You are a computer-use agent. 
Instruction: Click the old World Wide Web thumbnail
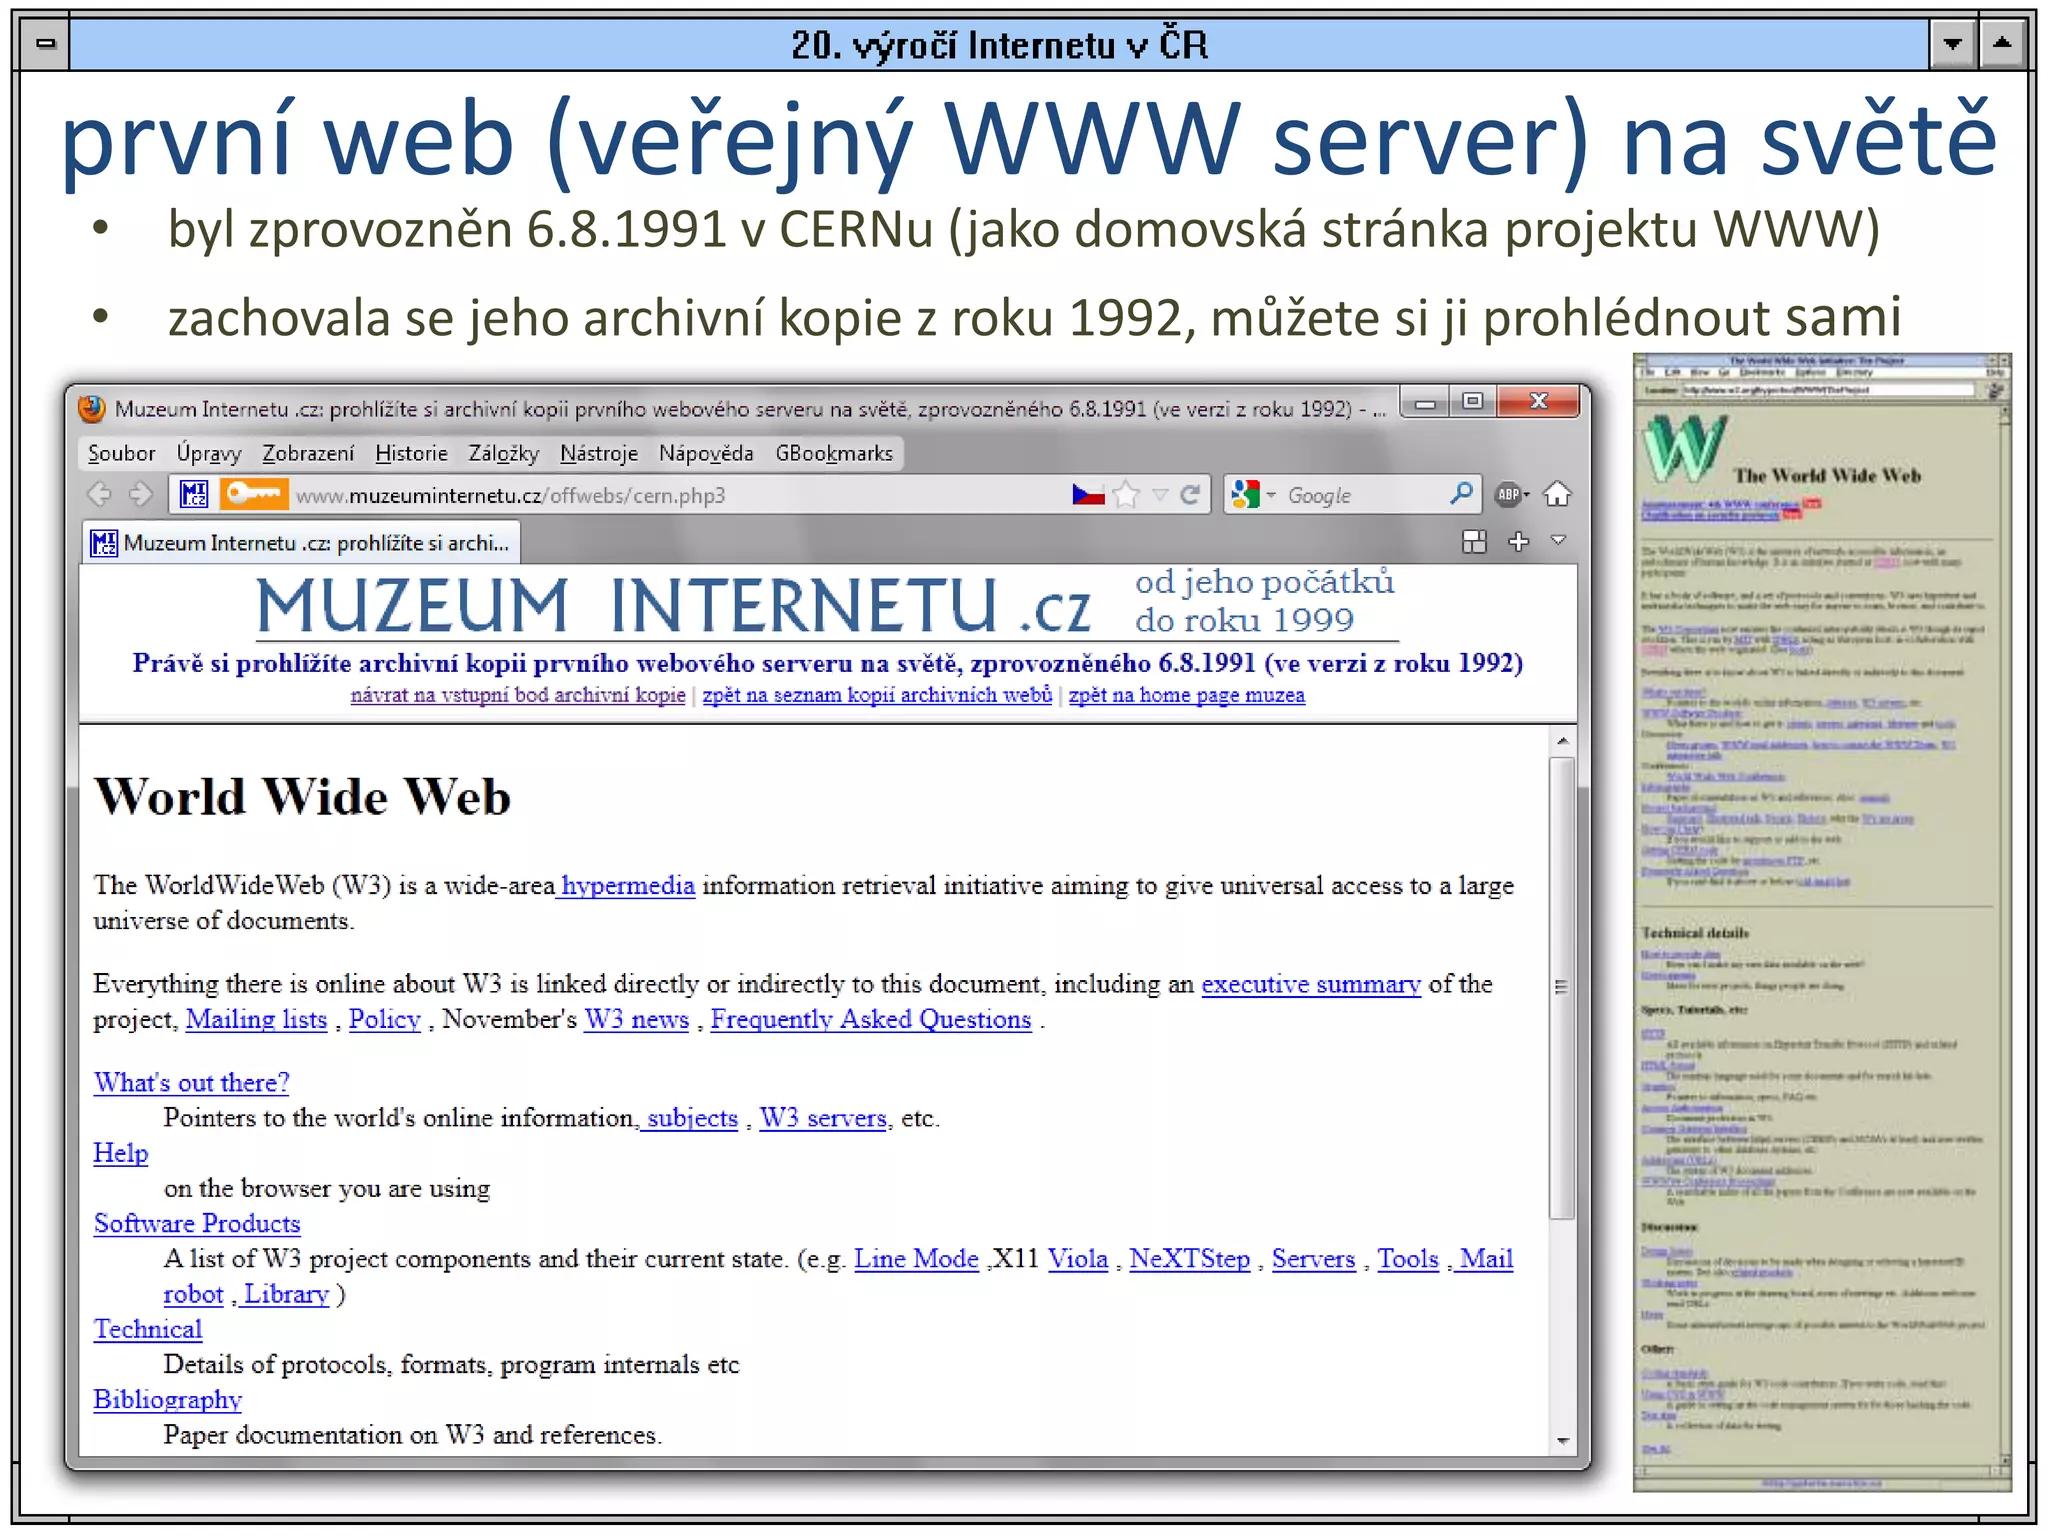point(1821,920)
